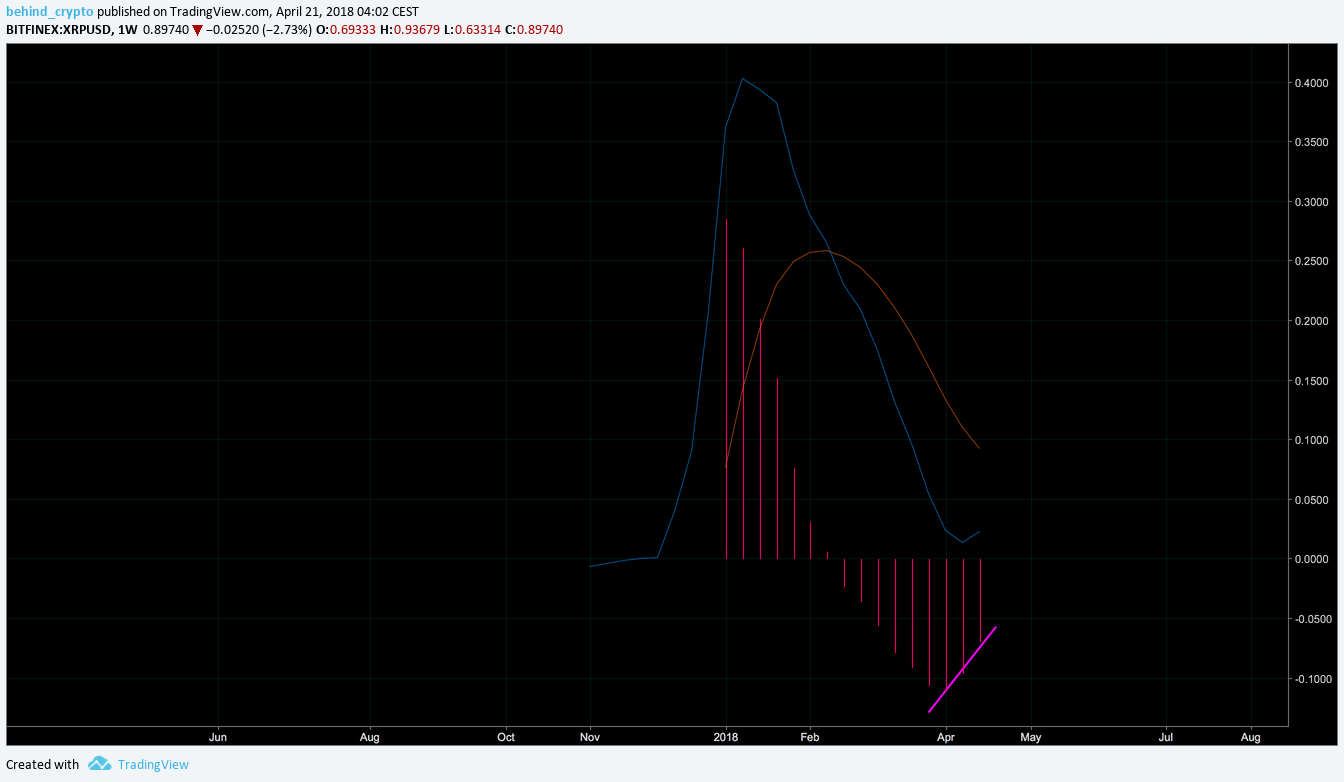The width and height of the screenshot is (1344, 782).
Task: Click the open value 0.69333
Action: tap(351, 30)
